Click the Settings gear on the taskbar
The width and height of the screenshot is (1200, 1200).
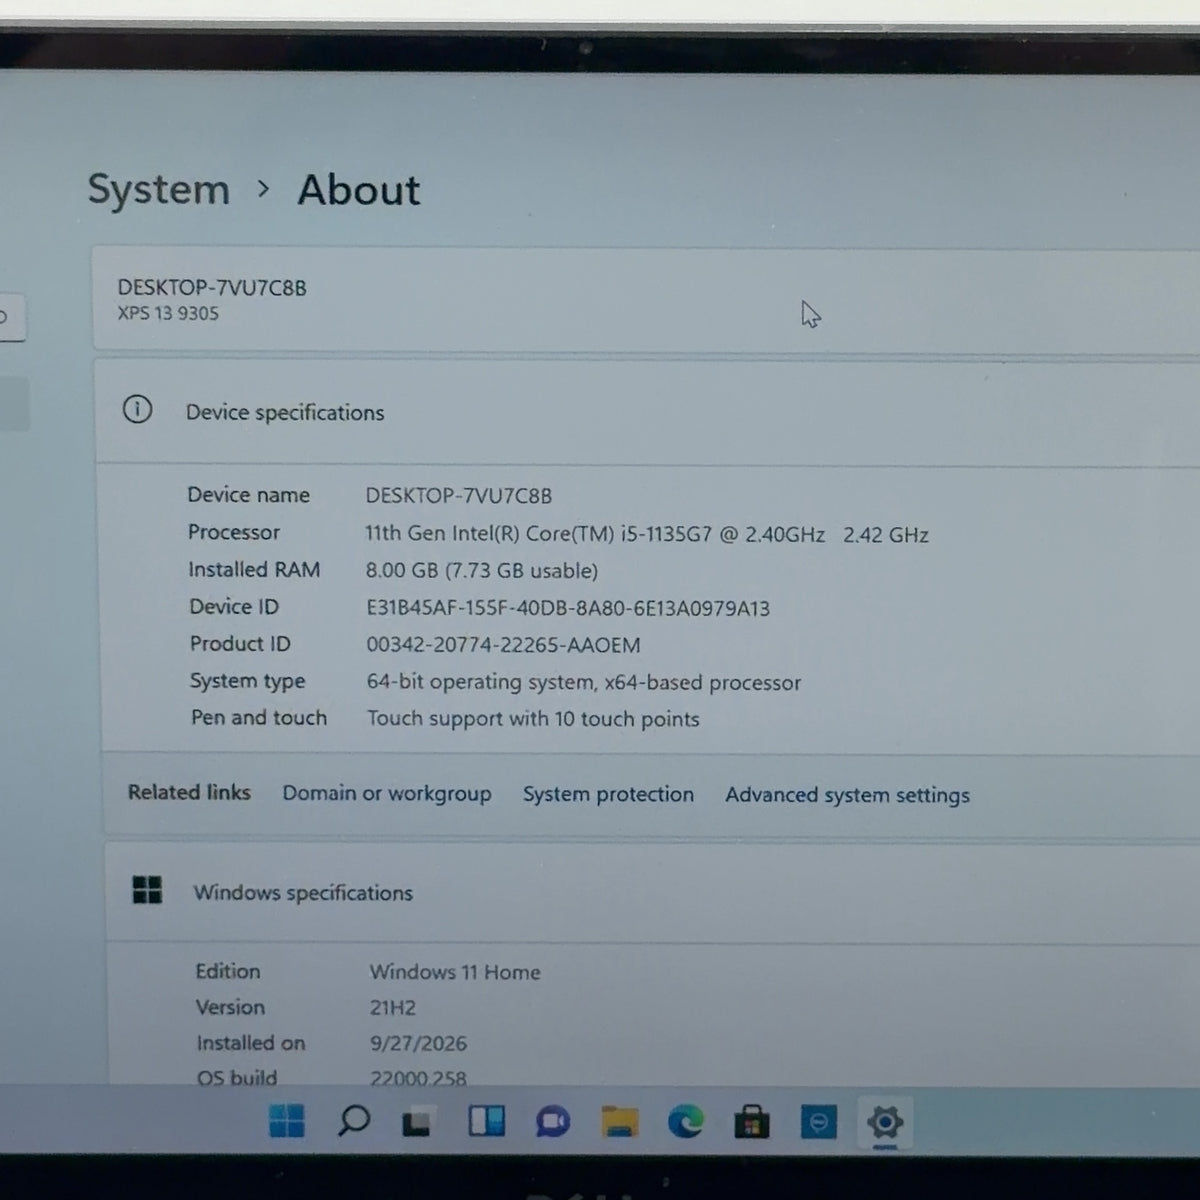885,1122
